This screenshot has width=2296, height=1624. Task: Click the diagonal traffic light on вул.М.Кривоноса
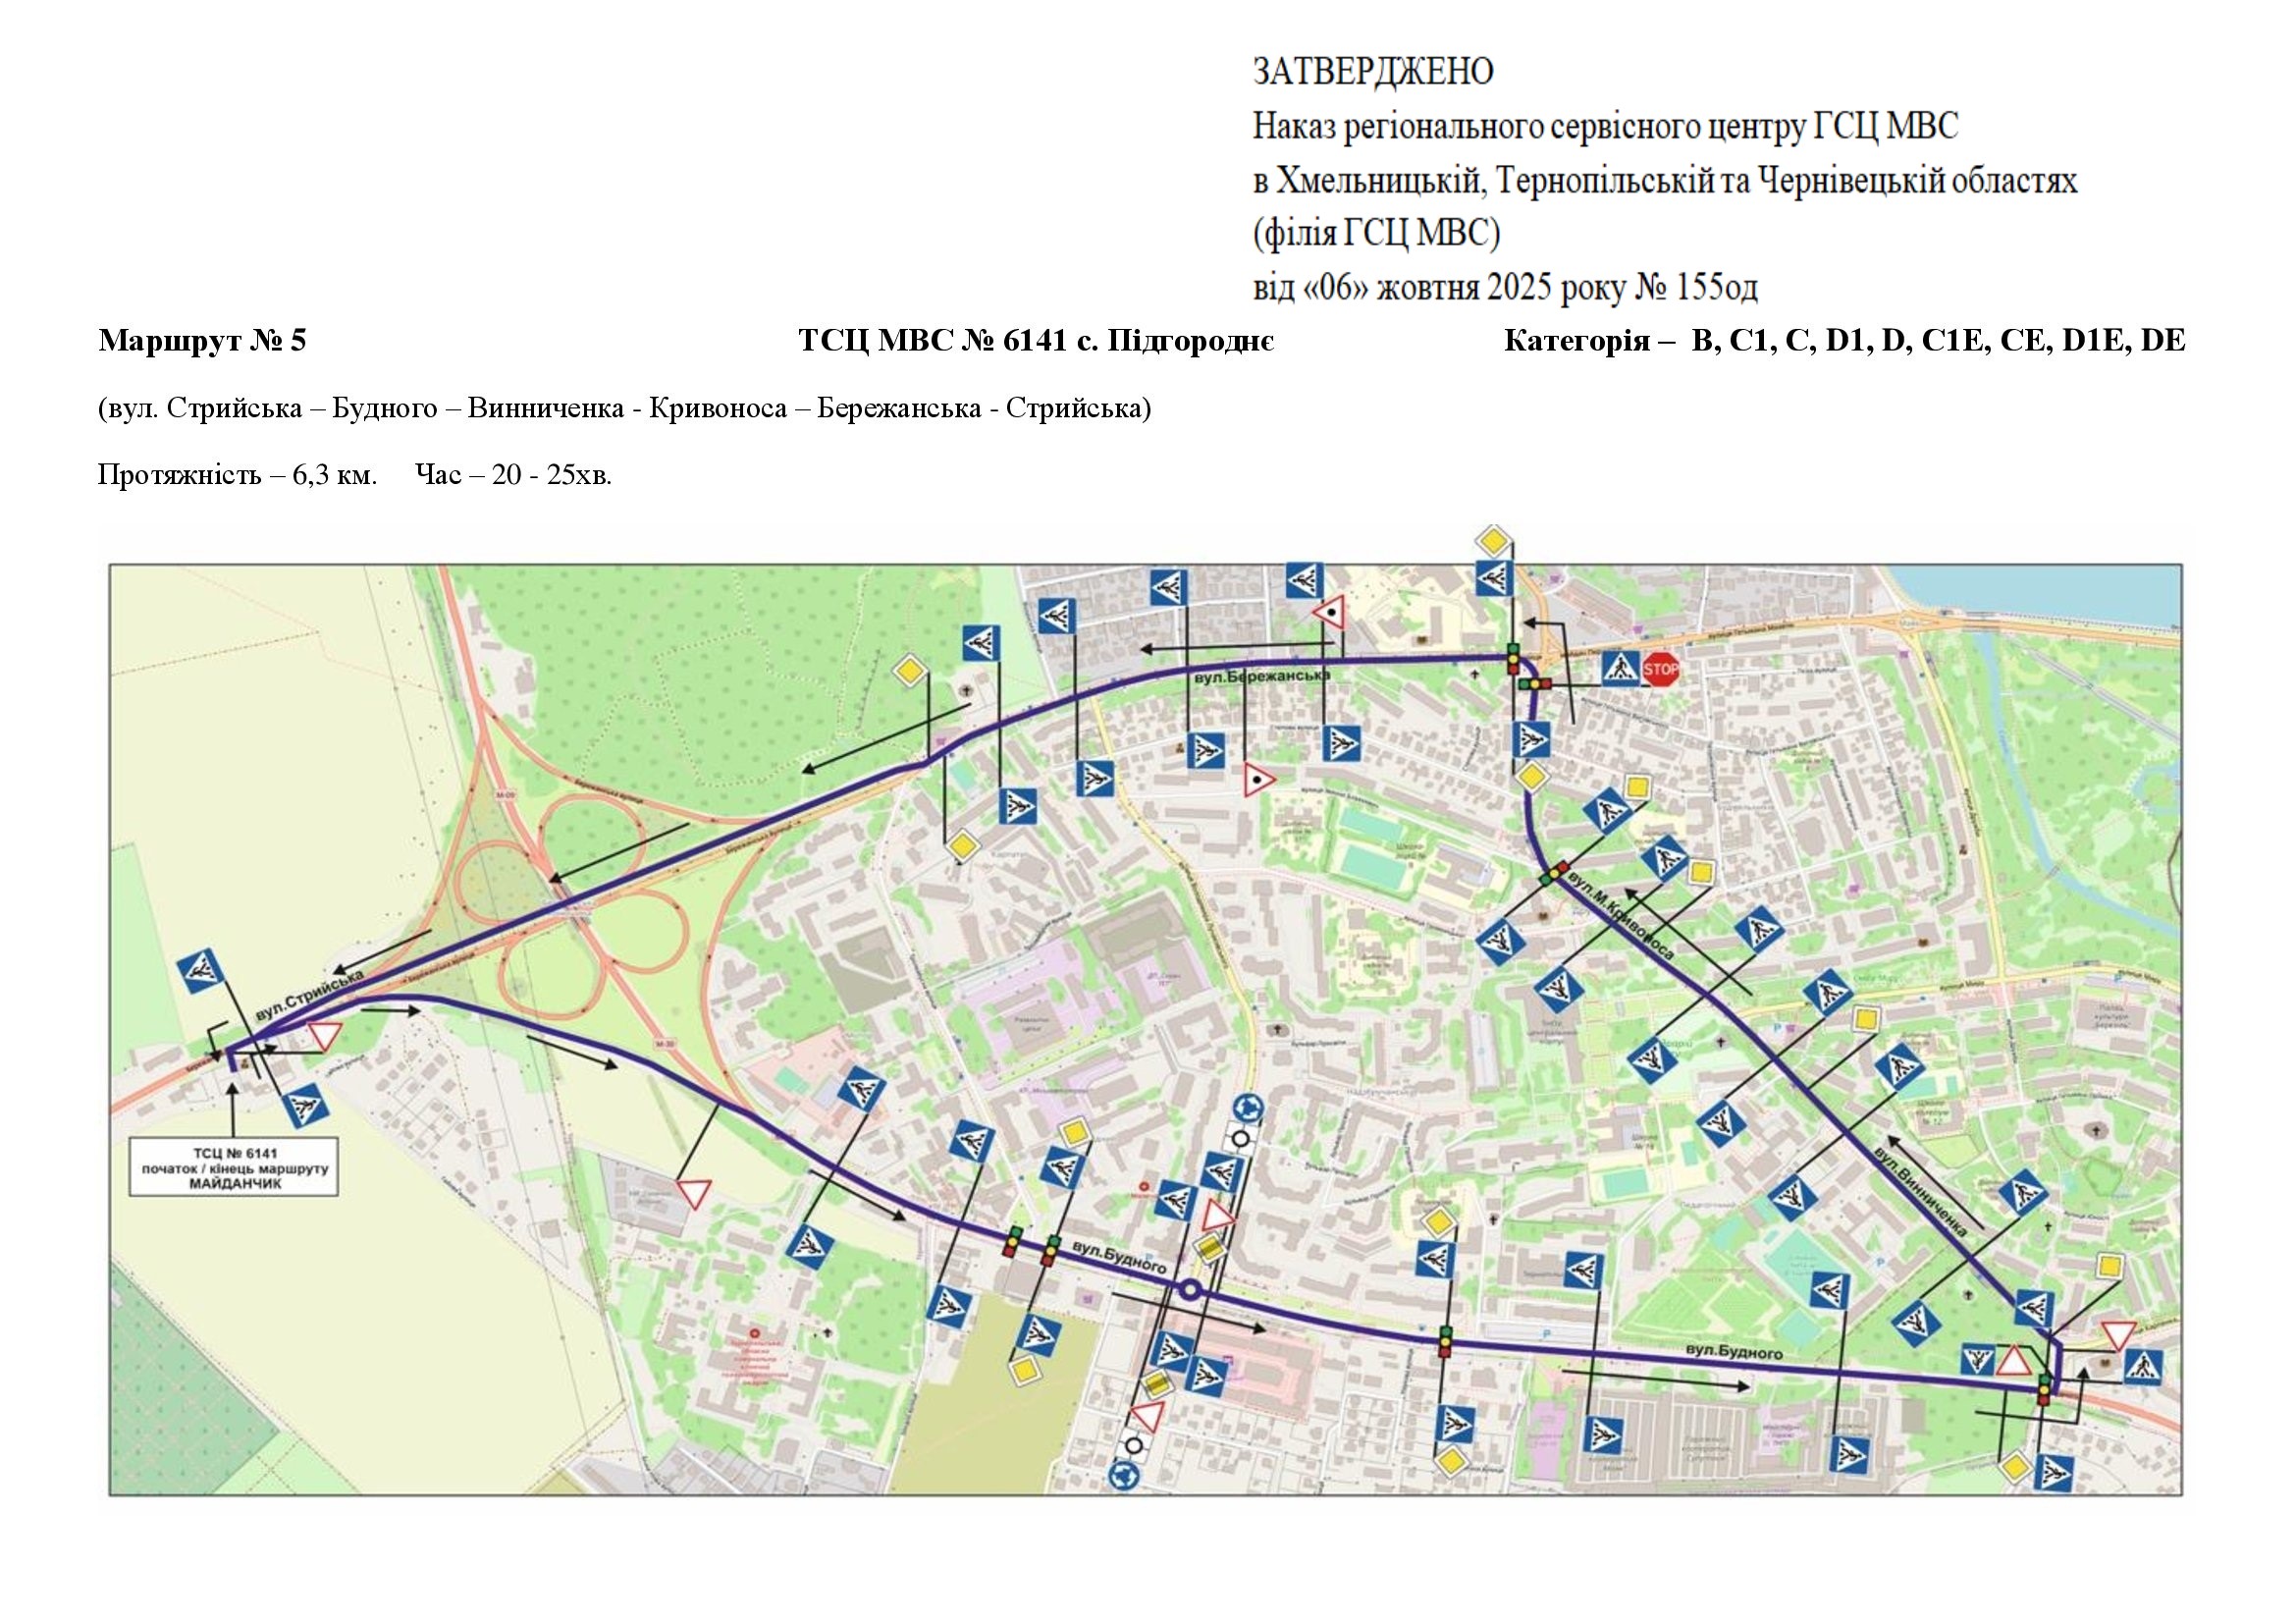[x=1554, y=872]
